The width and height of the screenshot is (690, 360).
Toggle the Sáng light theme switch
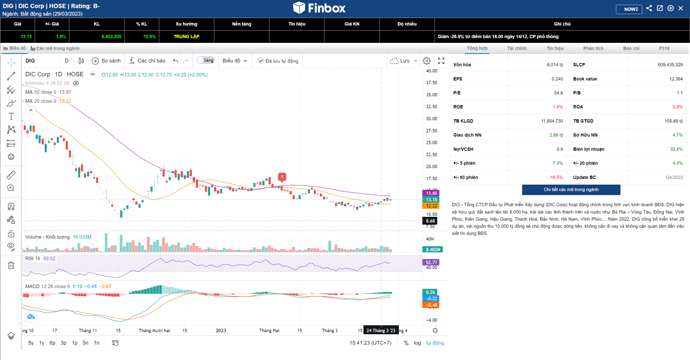[205, 60]
